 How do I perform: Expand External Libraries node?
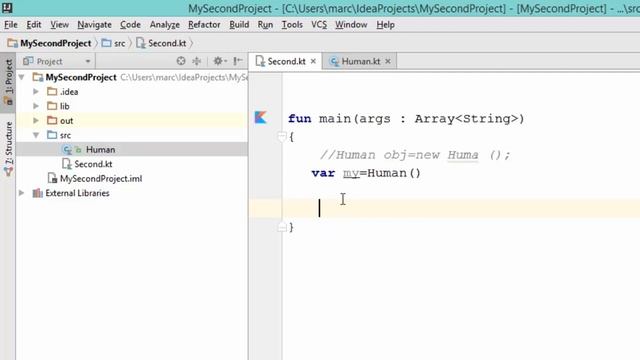[22, 193]
